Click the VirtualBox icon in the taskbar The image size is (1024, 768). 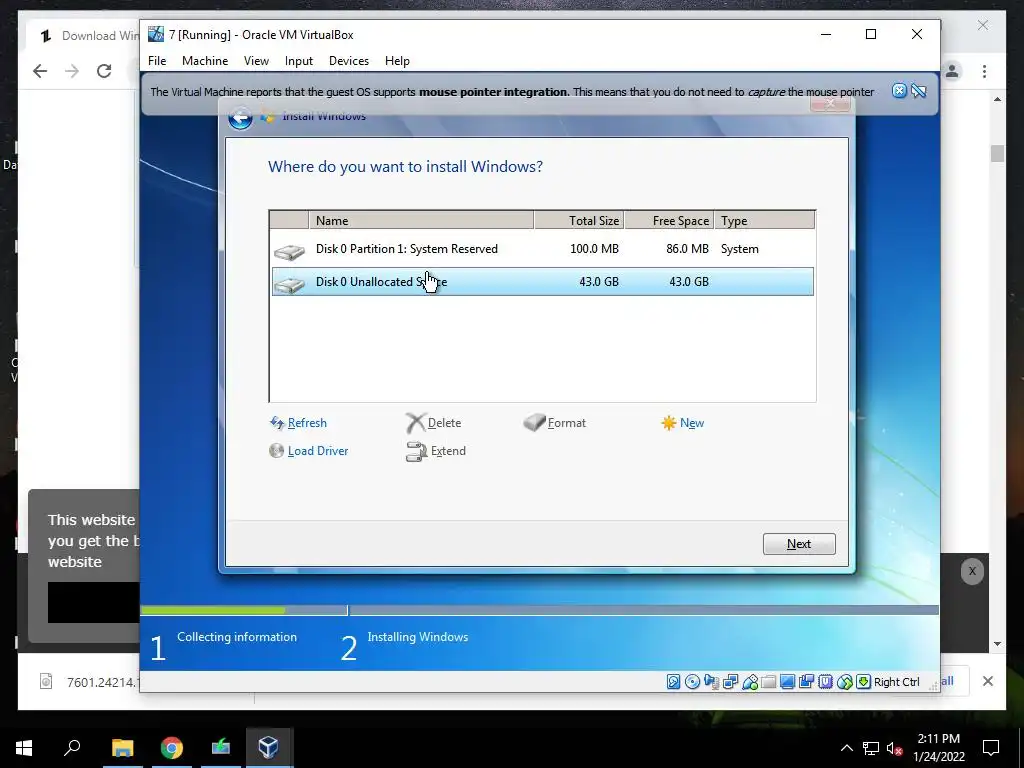coord(269,748)
